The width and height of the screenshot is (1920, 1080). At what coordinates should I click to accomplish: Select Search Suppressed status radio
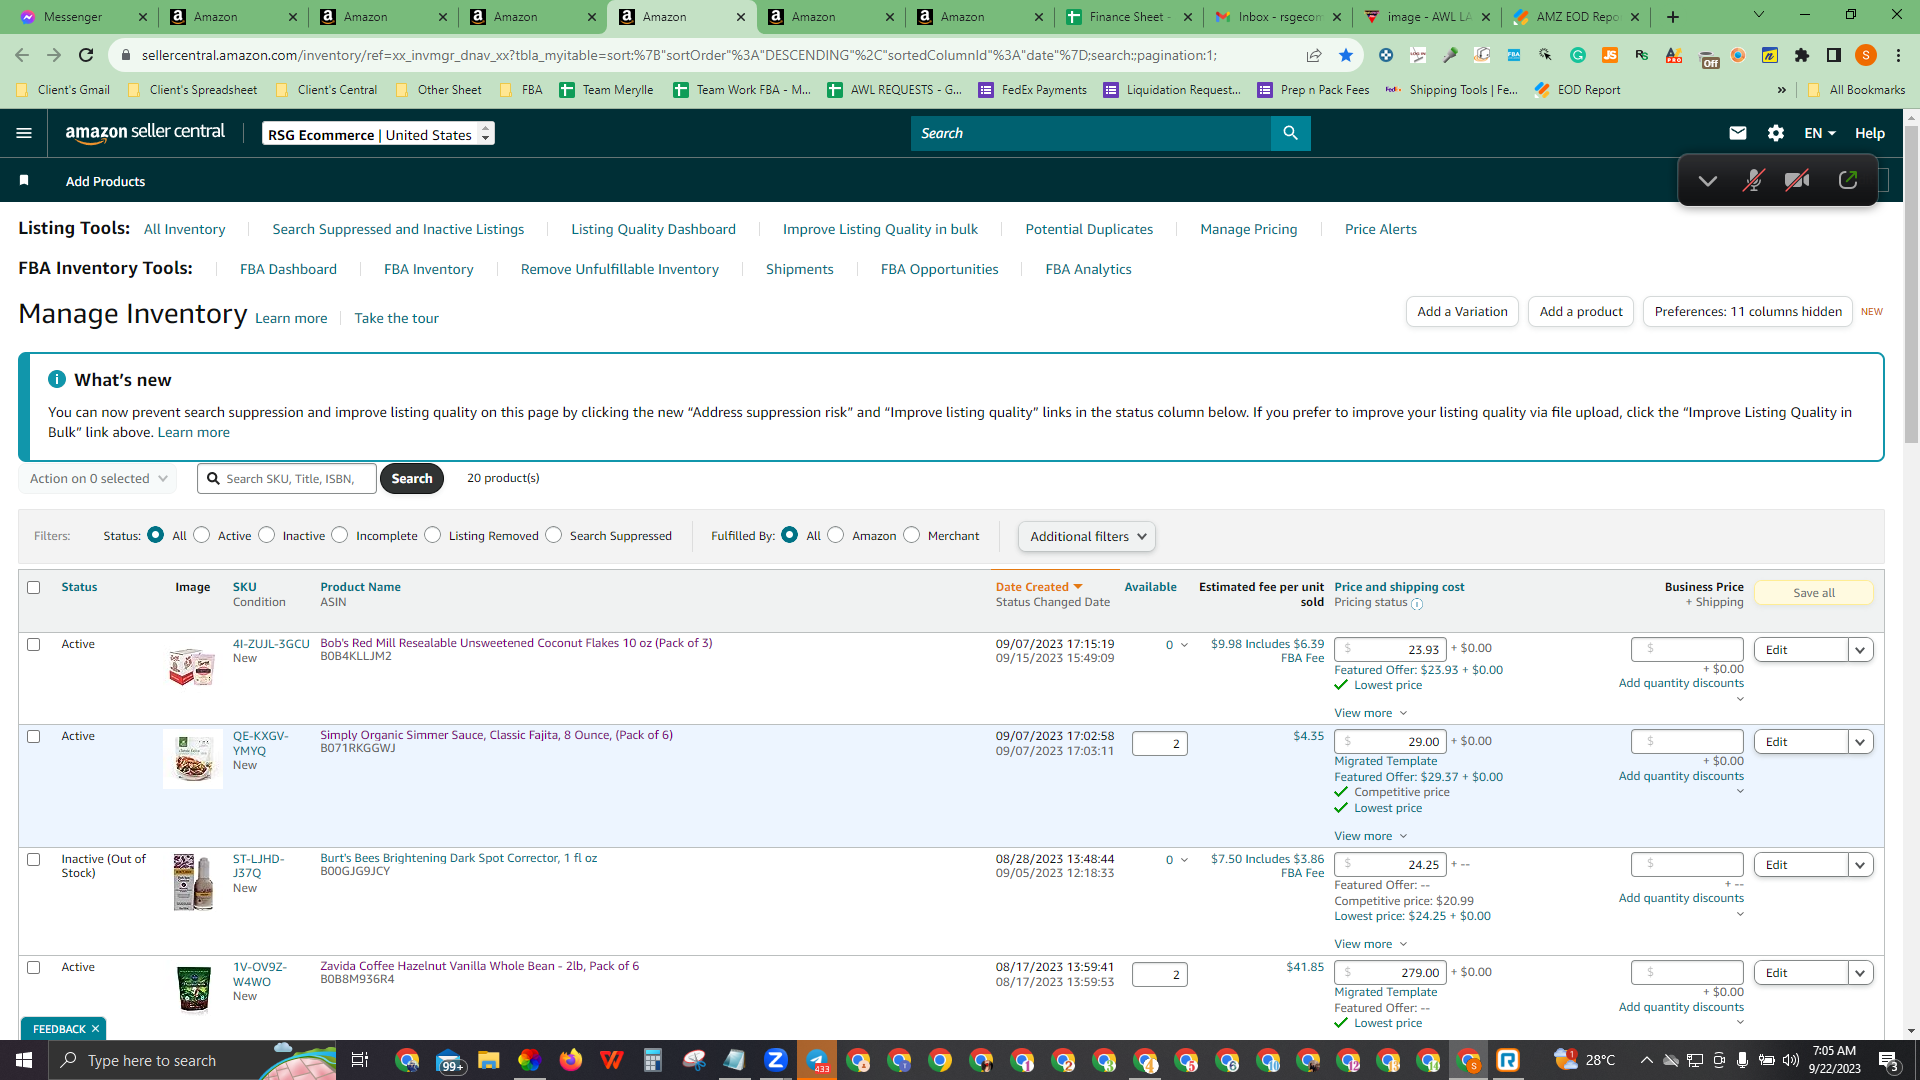[x=554, y=535]
